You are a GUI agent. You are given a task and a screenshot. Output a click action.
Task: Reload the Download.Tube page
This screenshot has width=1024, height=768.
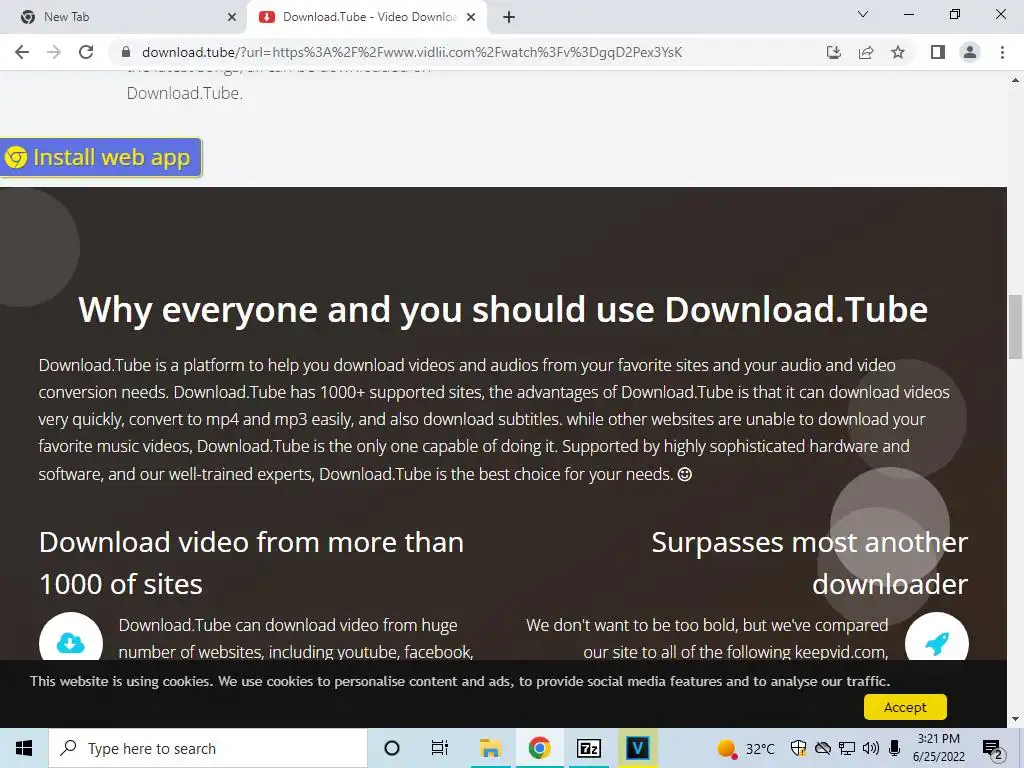86,52
